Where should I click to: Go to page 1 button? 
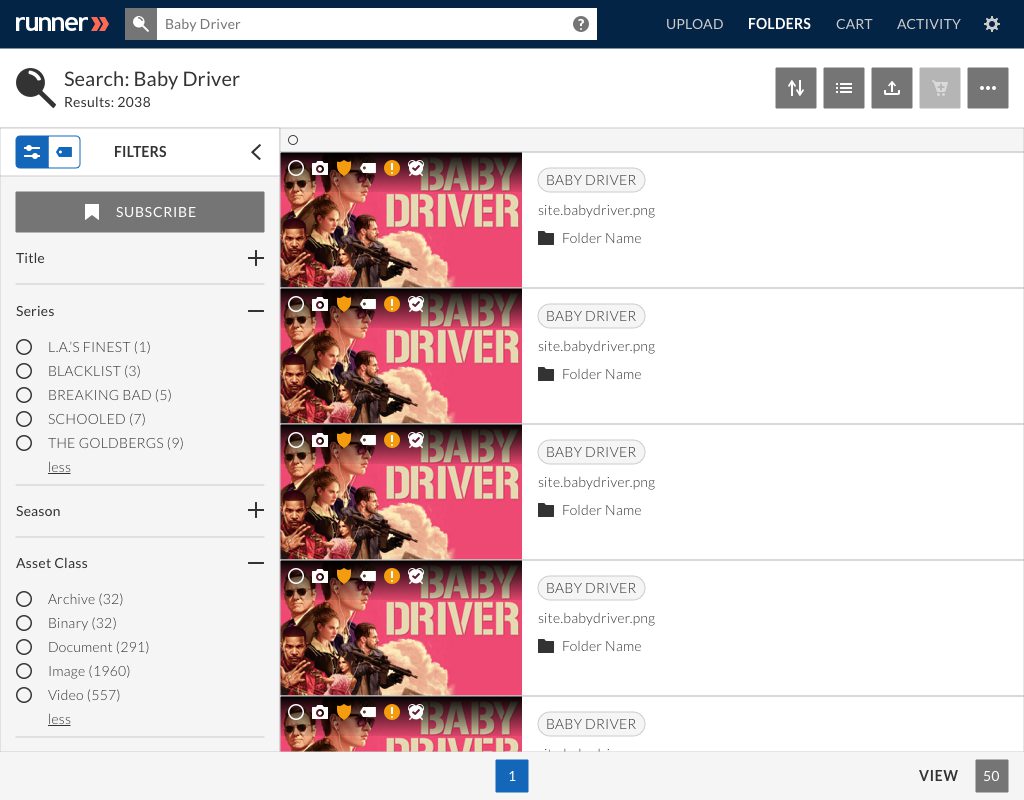512,776
